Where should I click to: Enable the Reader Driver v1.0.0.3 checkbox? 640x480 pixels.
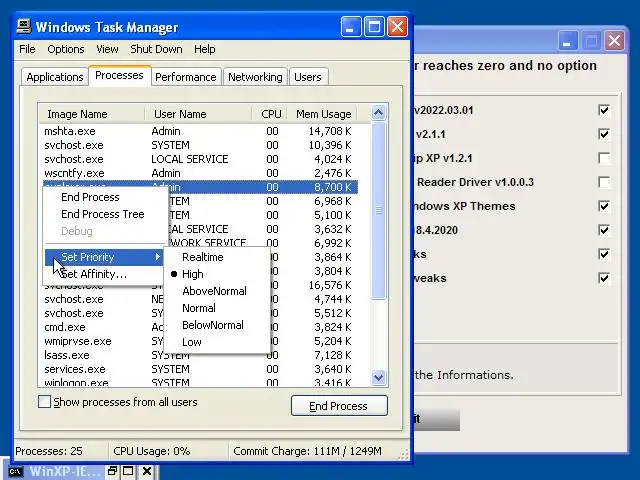tap(604, 182)
